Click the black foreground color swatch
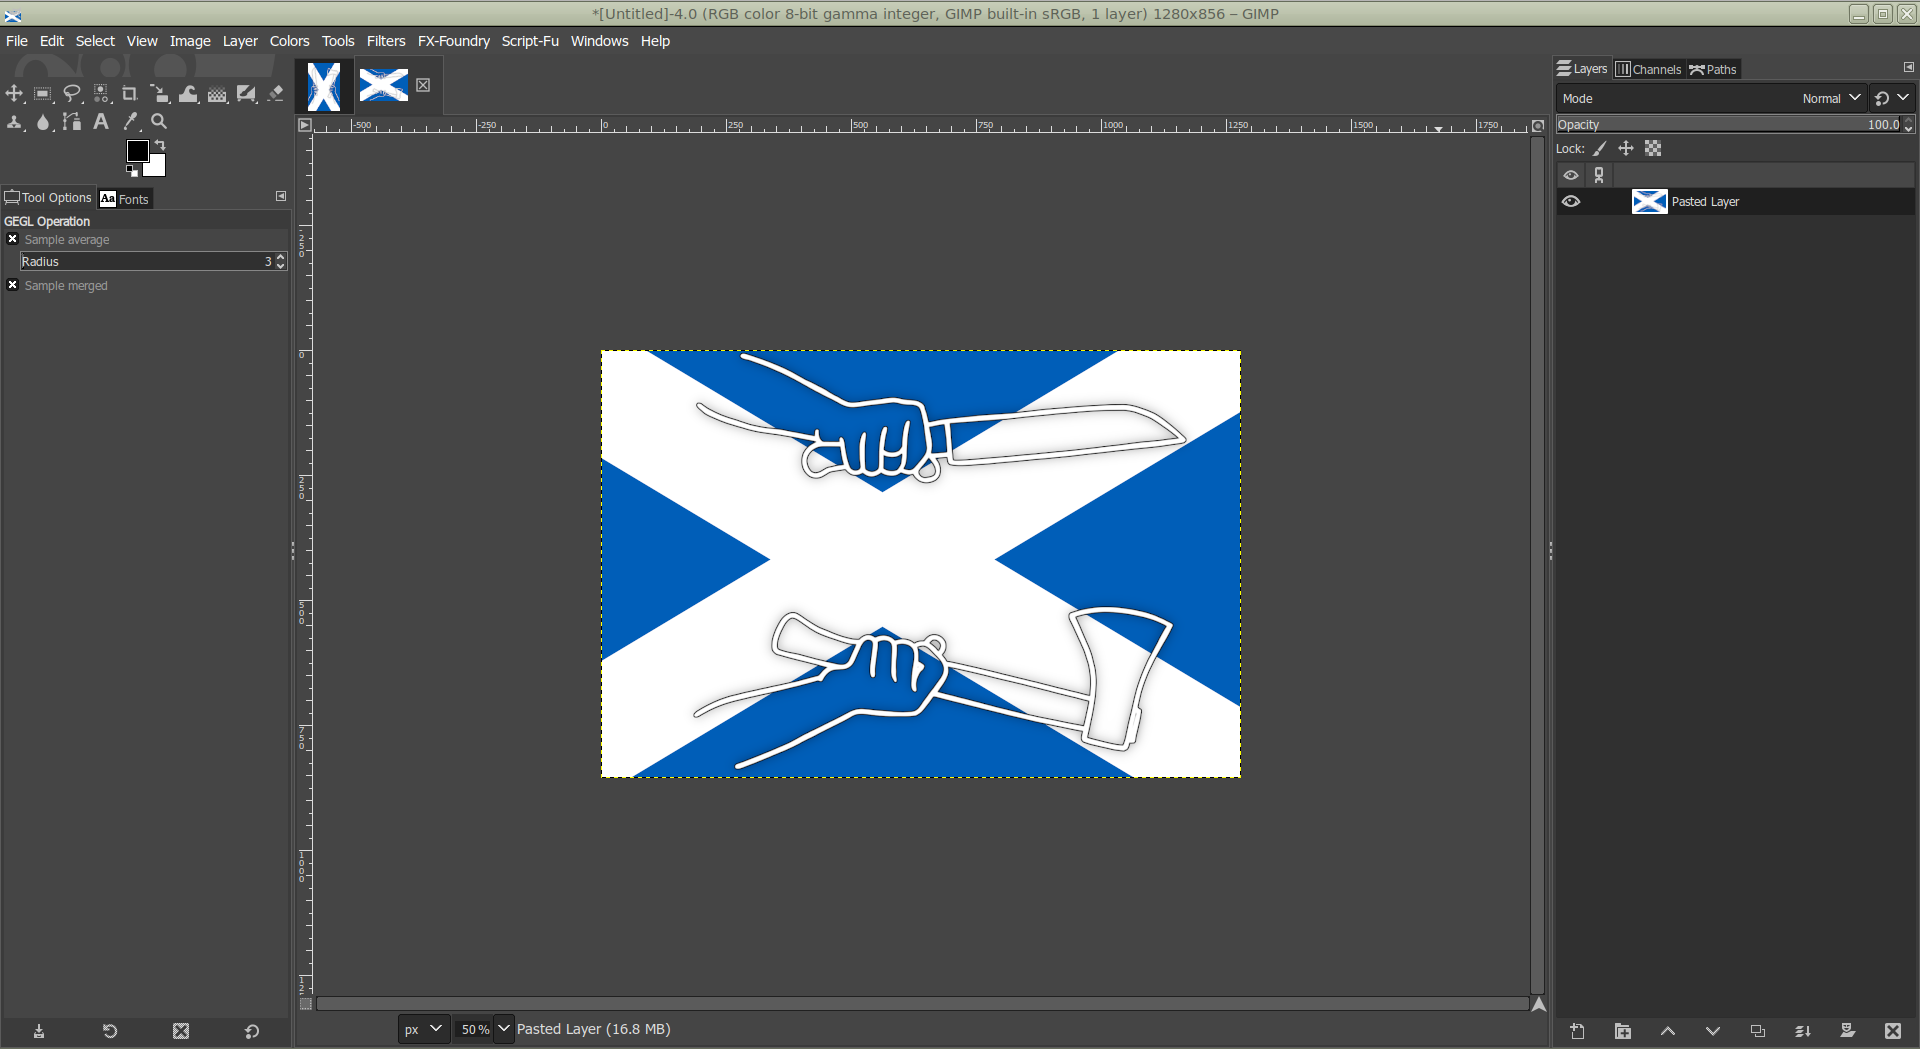Viewport: 1920px width, 1049px height. click(137, 151)
